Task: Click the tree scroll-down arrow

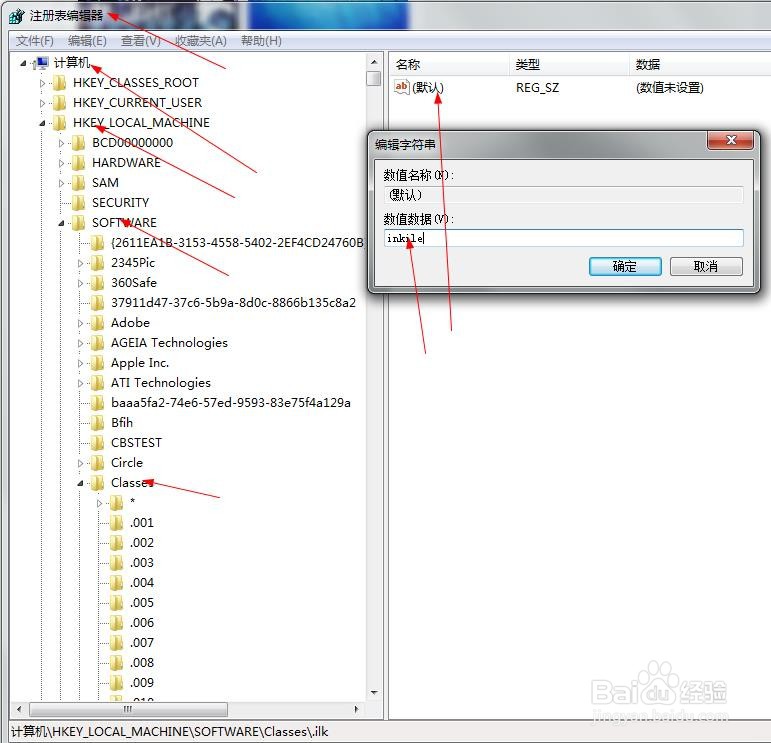Action: [374, 693]
